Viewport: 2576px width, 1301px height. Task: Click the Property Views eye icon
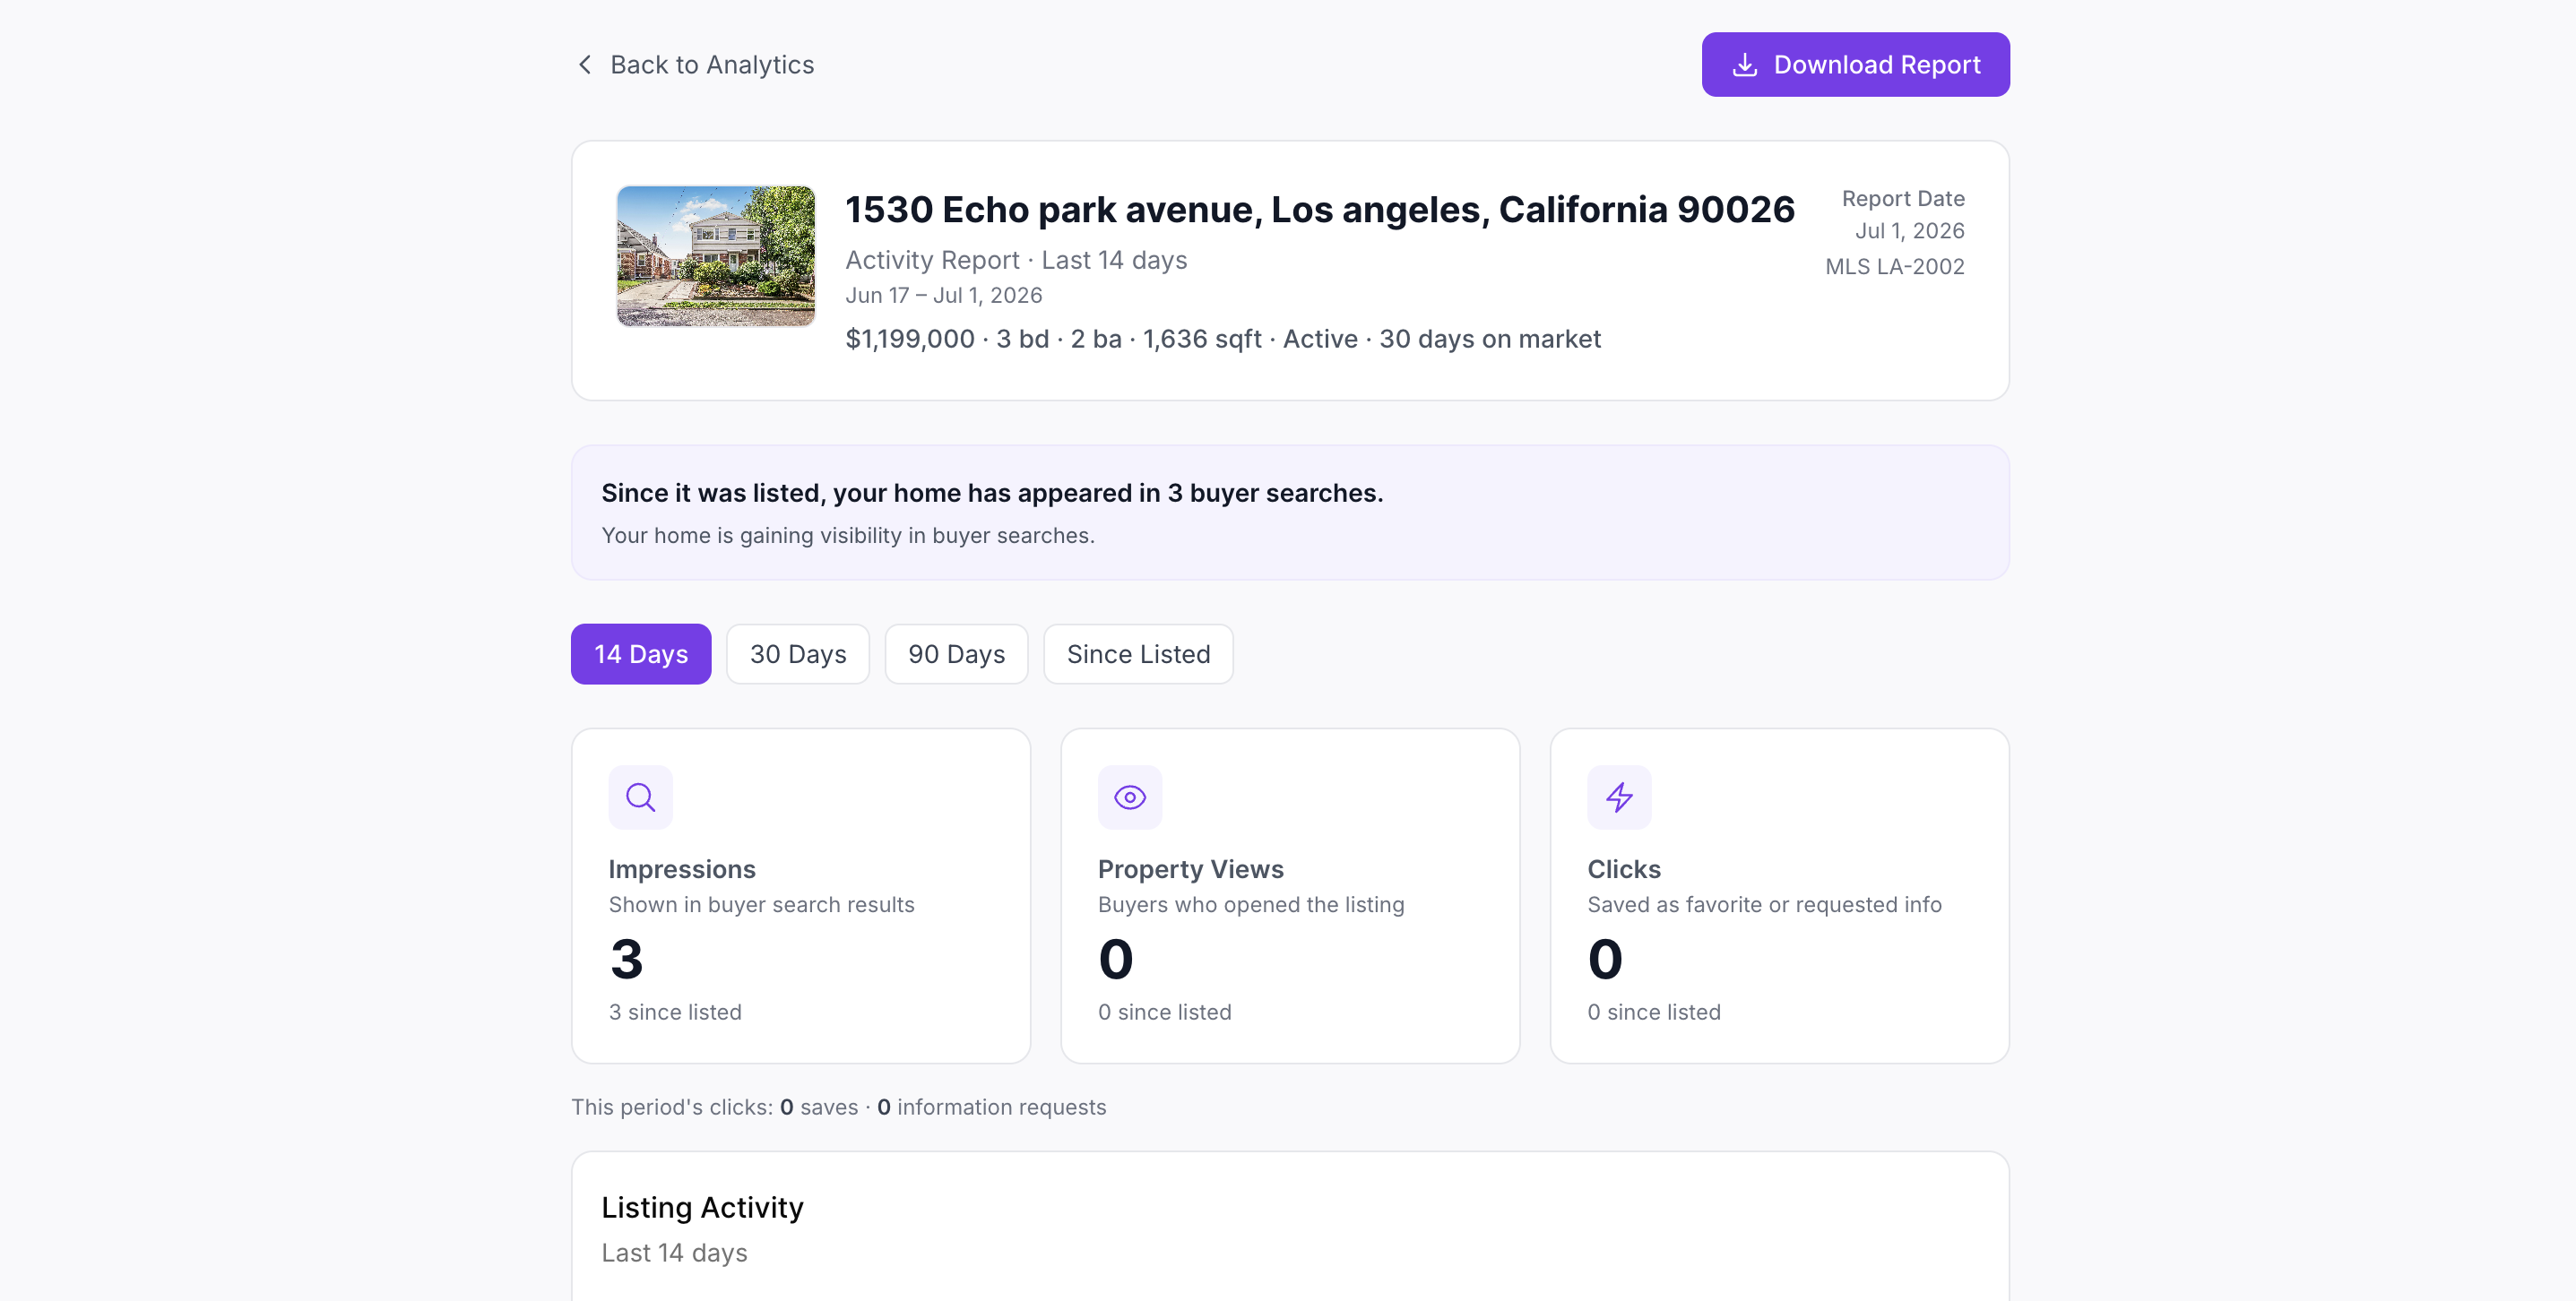coord(1130,797)
